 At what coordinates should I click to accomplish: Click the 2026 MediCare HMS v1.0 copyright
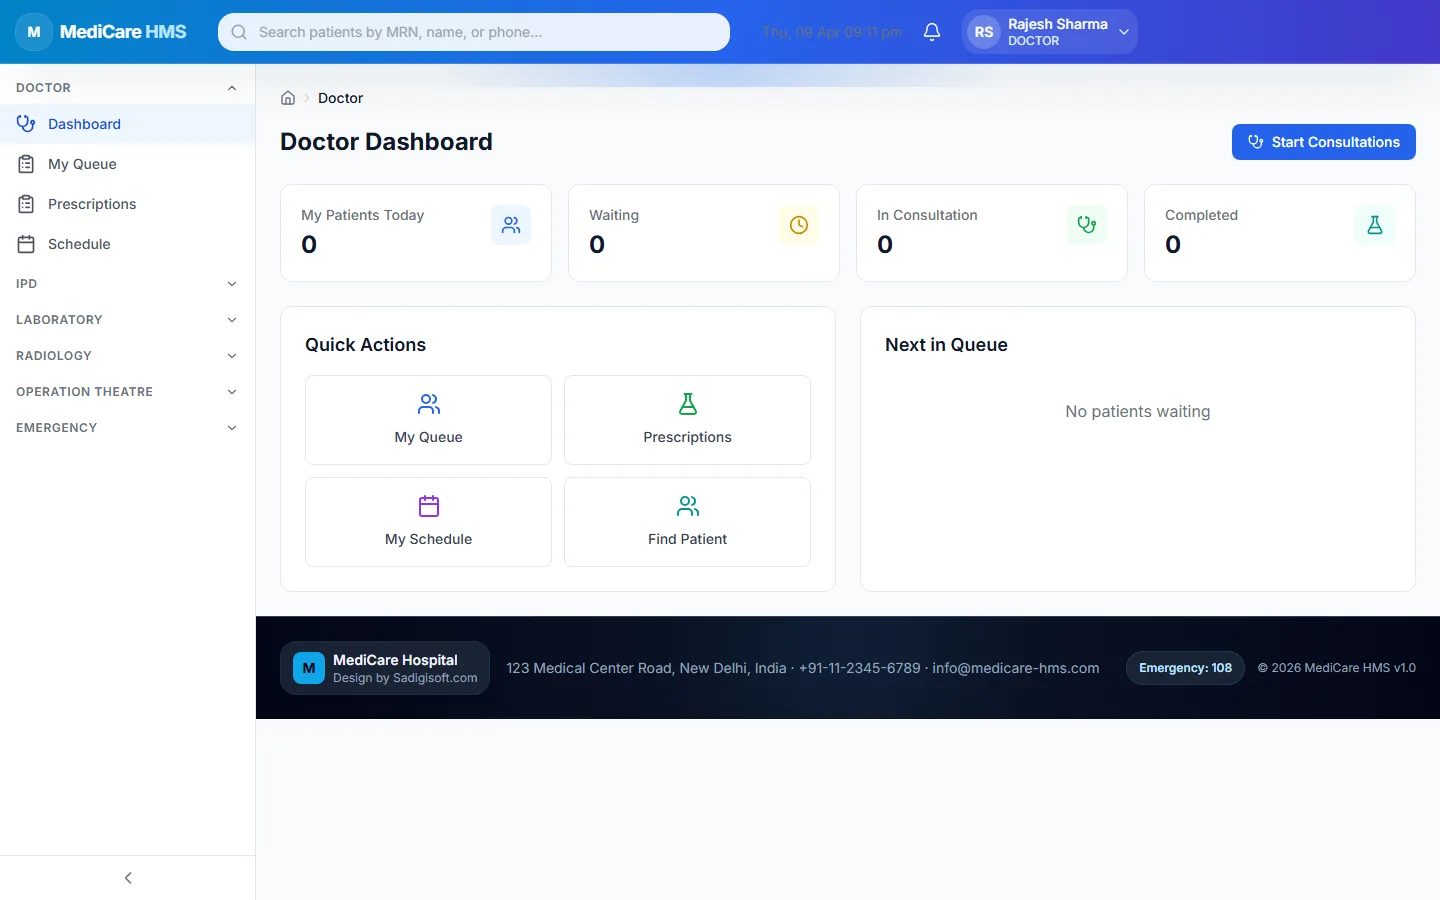[x=1337, y=668]
